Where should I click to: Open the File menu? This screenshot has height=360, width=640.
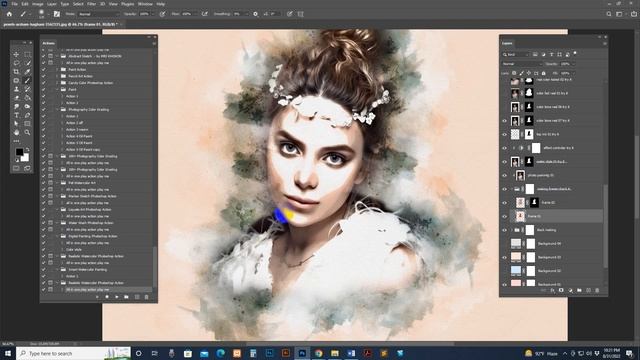(14, 4)
